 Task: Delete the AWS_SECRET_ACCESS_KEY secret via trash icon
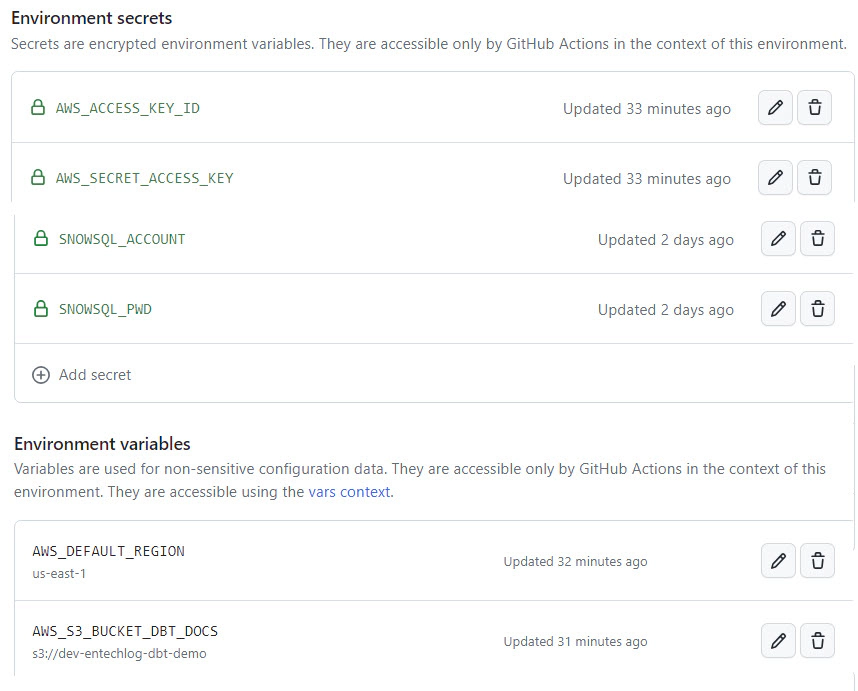tap(814, 178)
